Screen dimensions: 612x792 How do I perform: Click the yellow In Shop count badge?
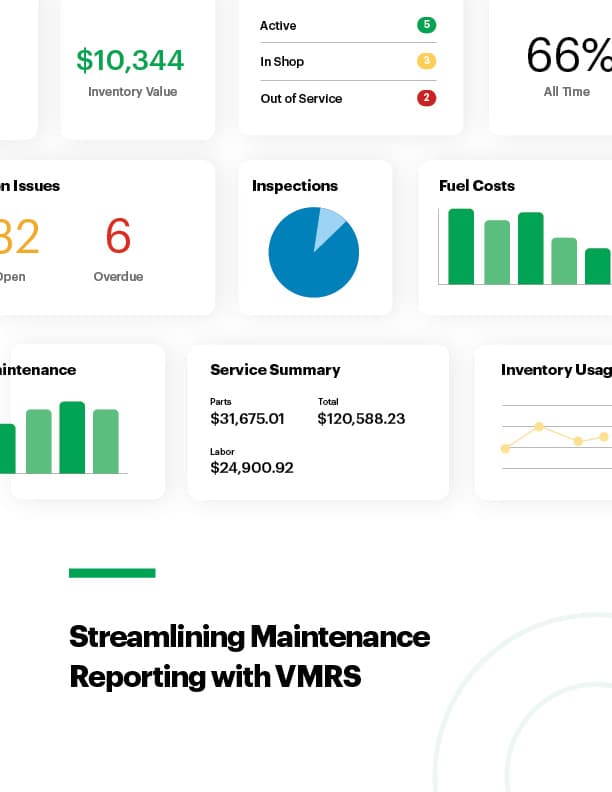point(426,61)
